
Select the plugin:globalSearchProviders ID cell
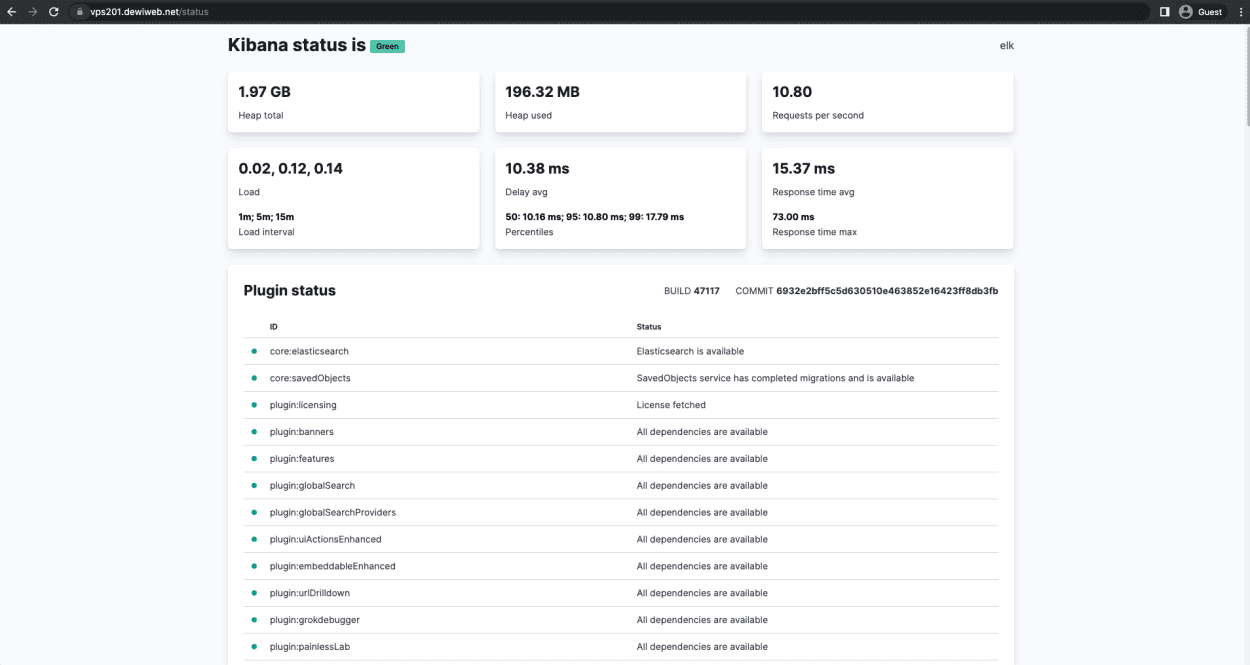click(x=333, y=513)
